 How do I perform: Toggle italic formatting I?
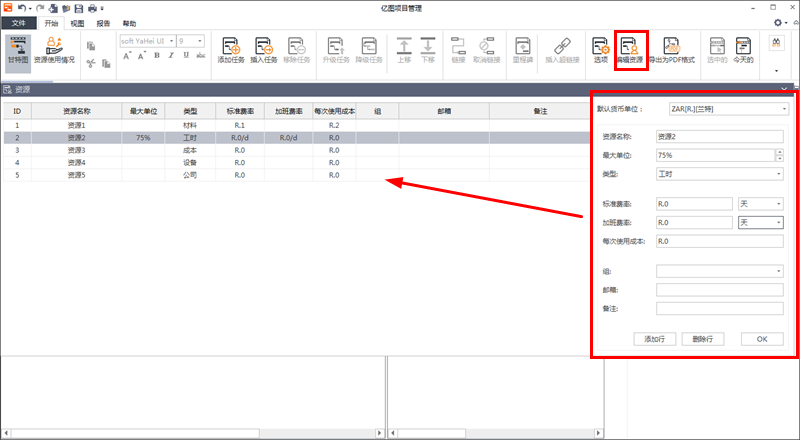pyautogui.click(x=171, y=55)
